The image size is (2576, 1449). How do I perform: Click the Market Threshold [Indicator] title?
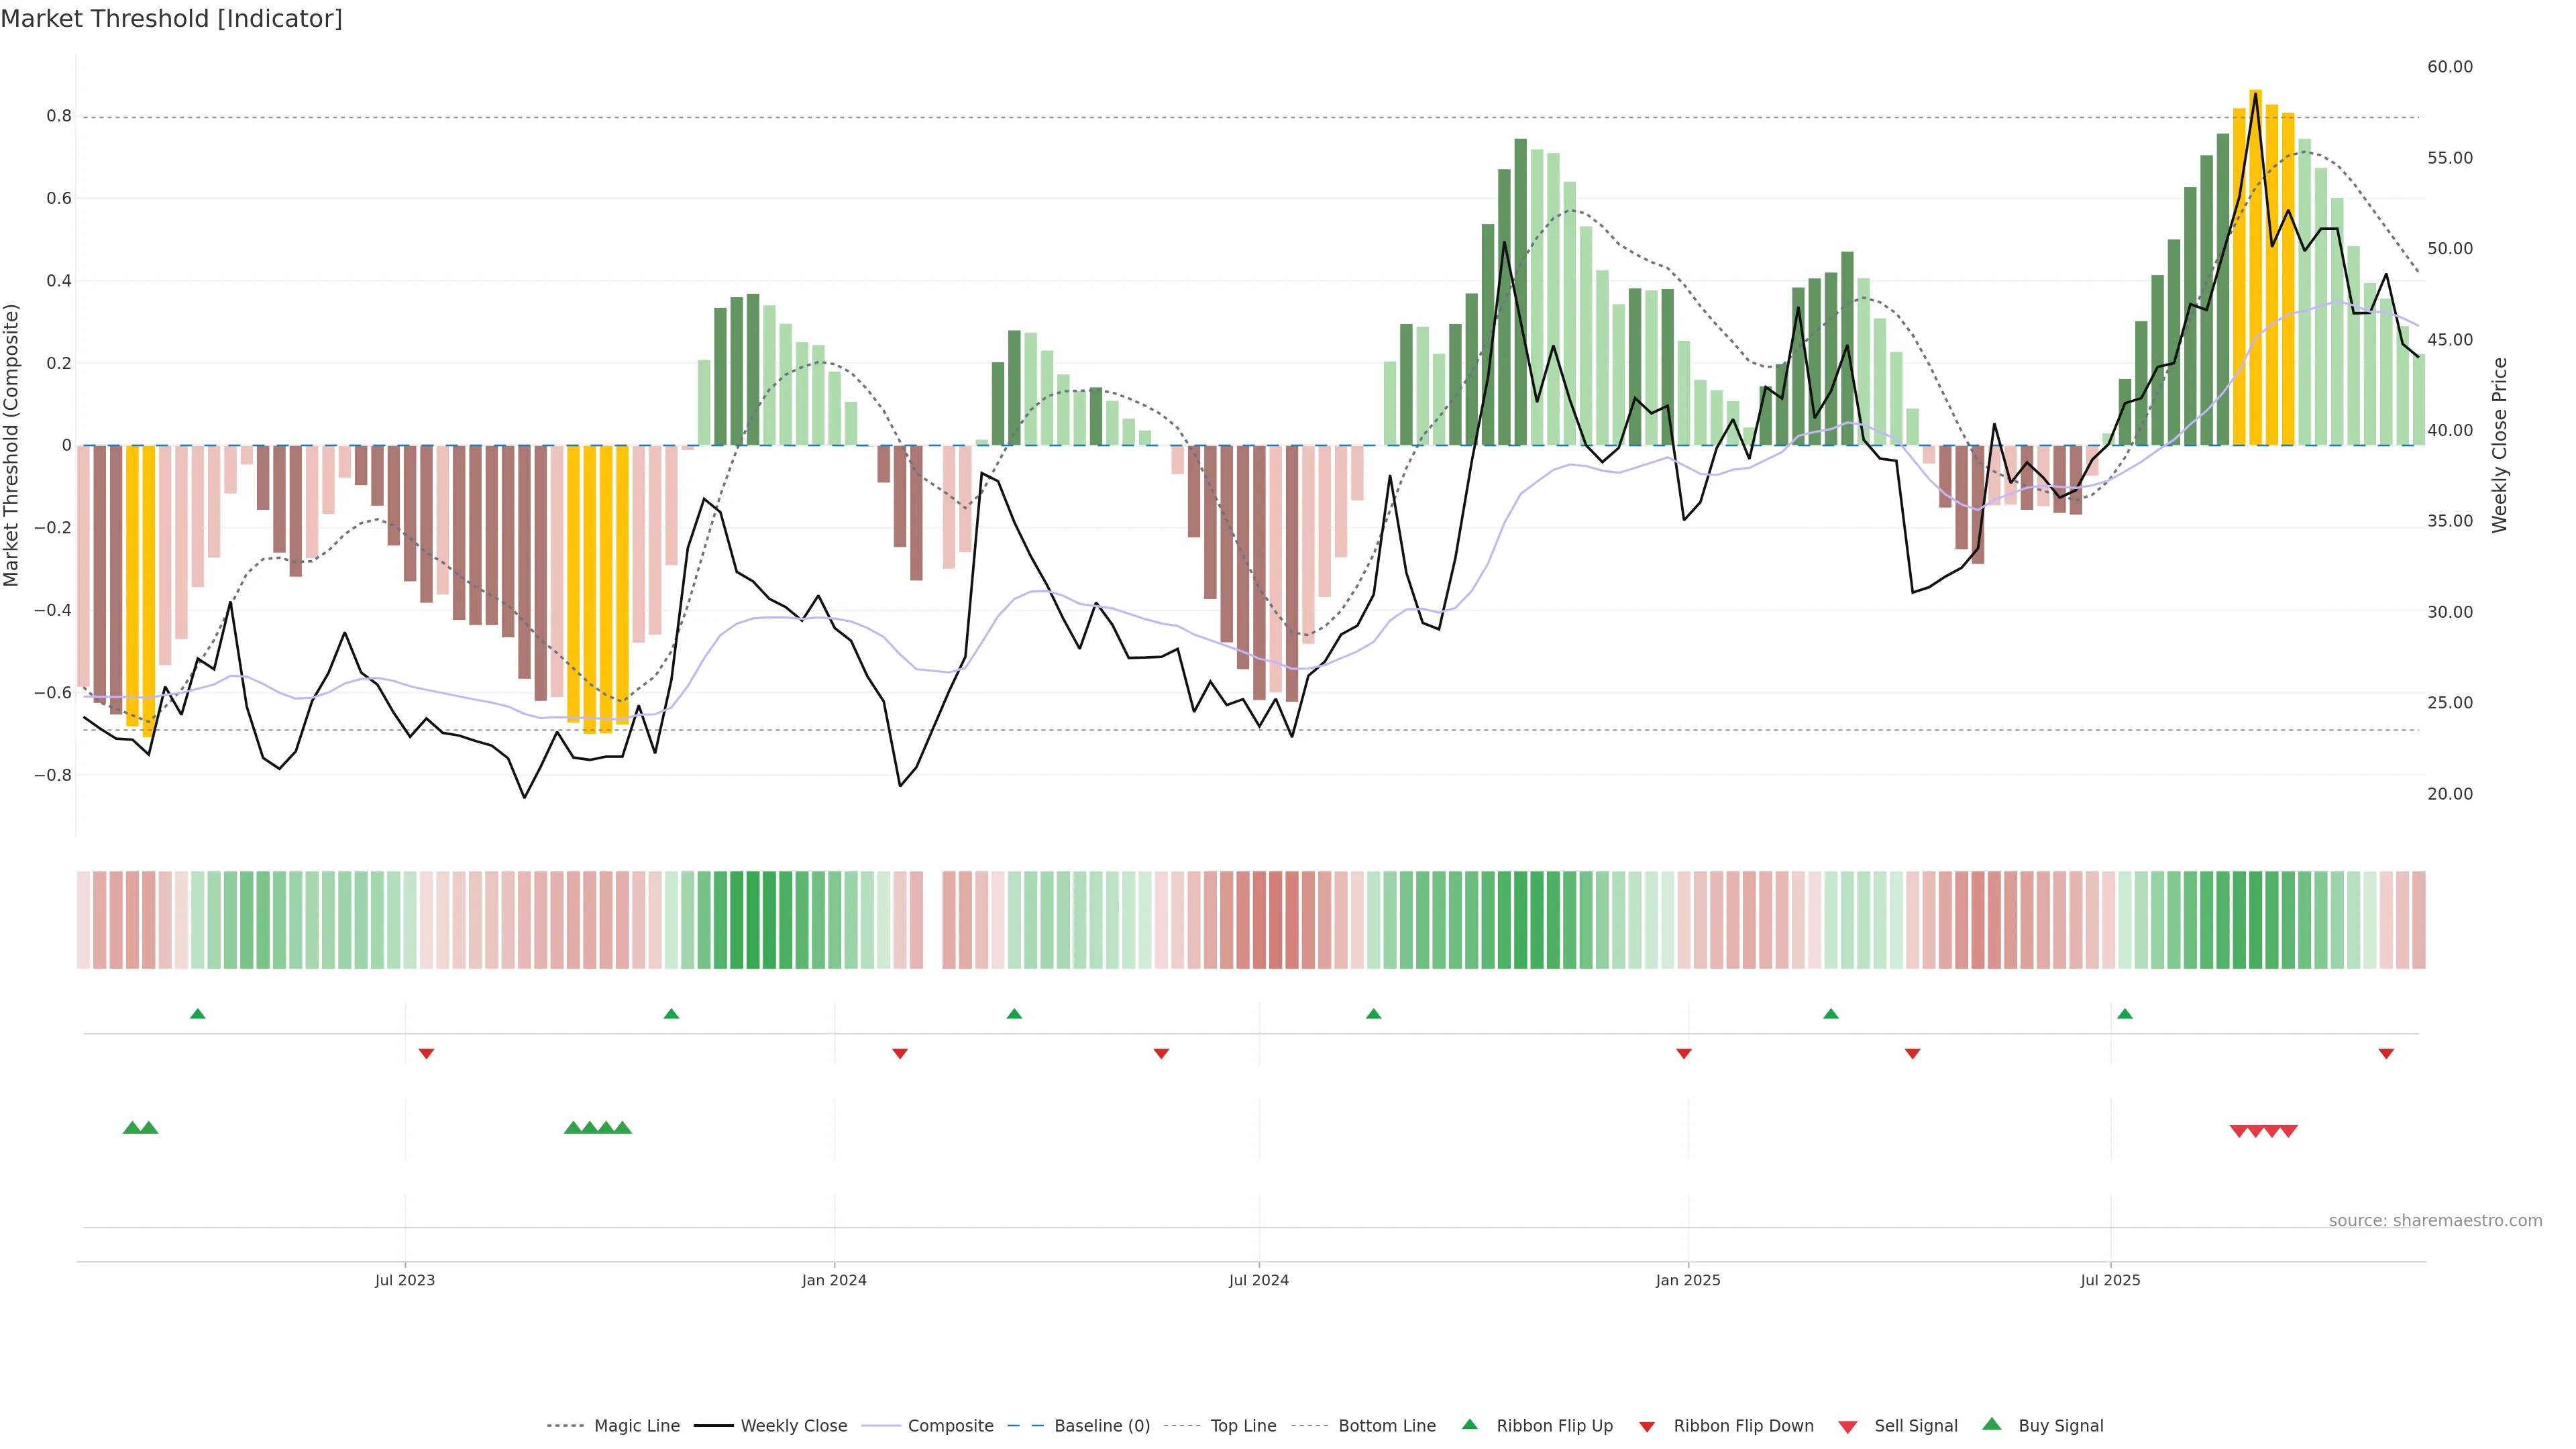tap(171, 19)
